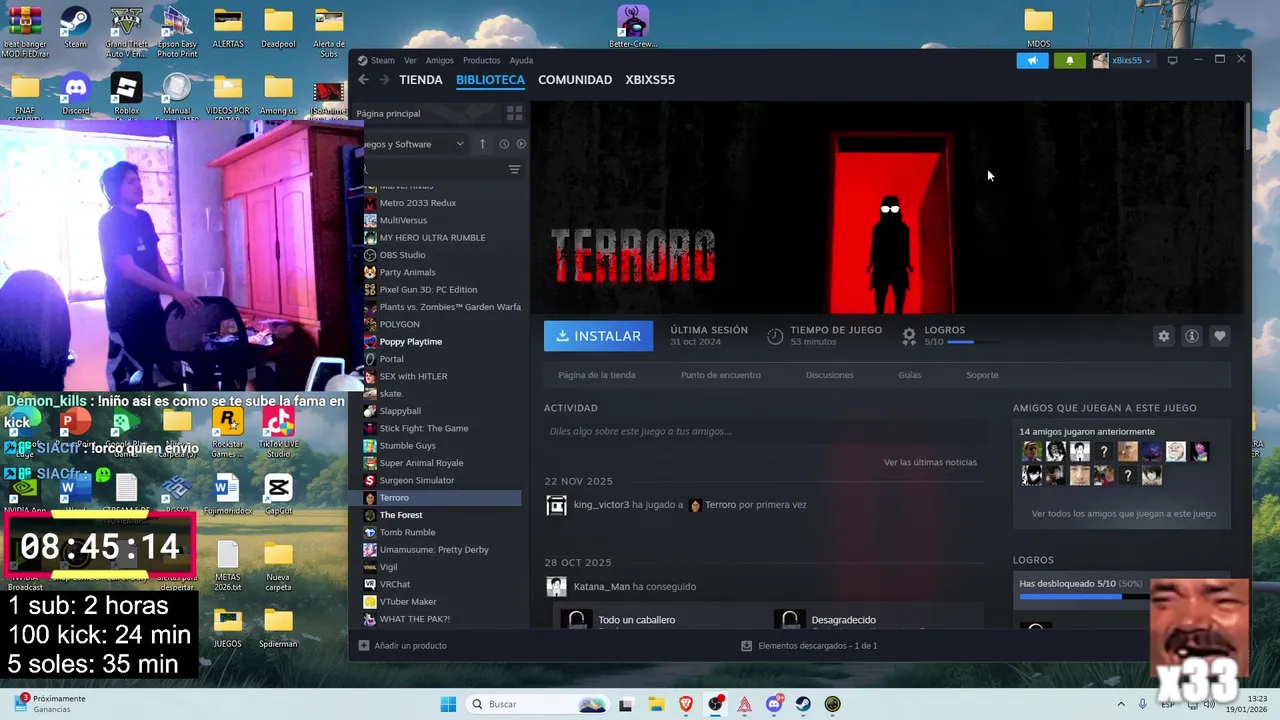
Task: Open Better-Crew desktop shortcut
Action: pyautogui.click(x=633, y=26)
